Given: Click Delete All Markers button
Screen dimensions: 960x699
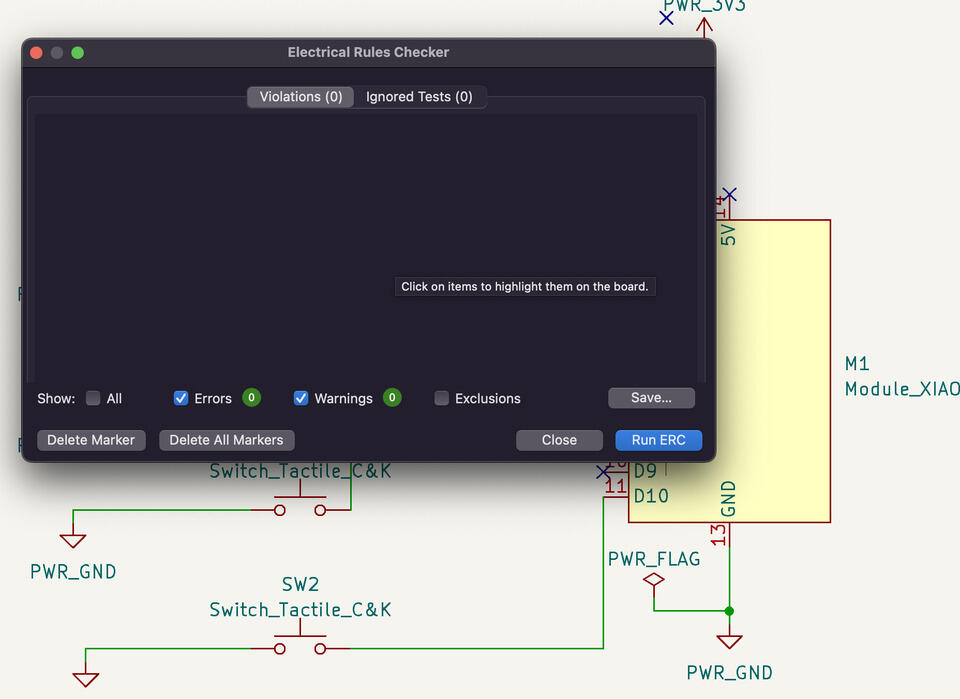Looking at the screenshot, I should pos(227,440).
